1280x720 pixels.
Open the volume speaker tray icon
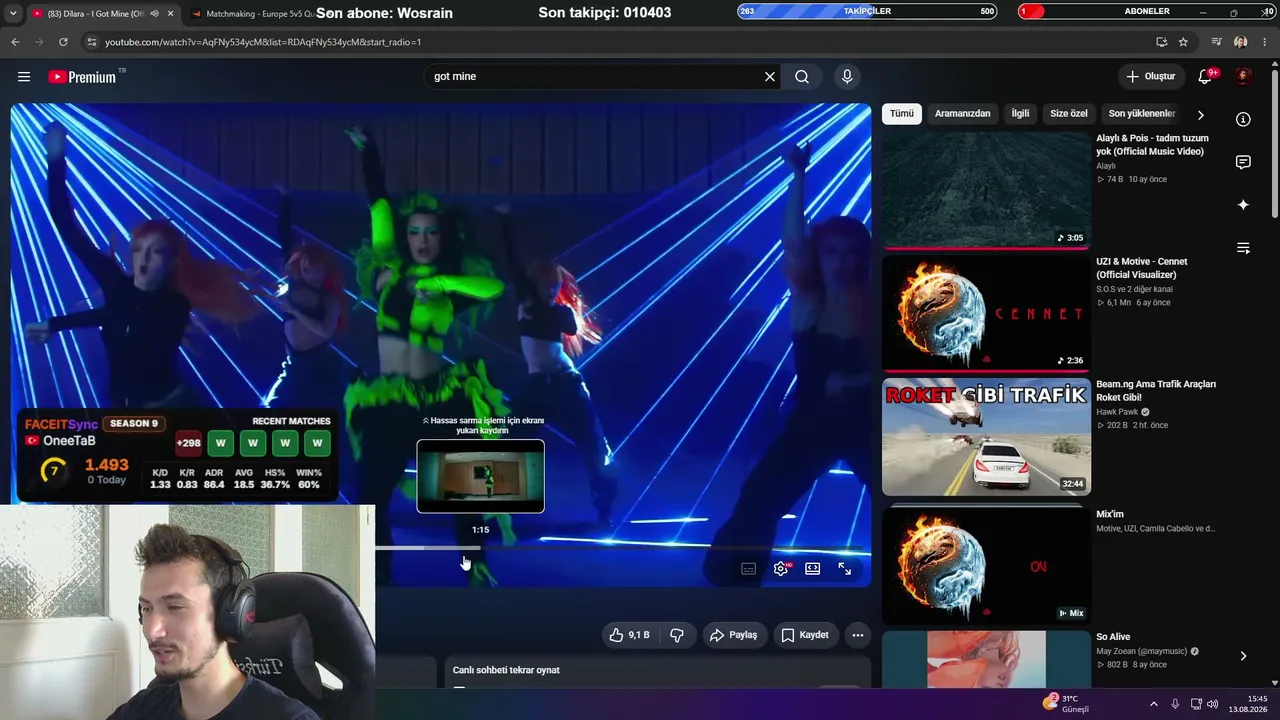[x=1213, y=704]
